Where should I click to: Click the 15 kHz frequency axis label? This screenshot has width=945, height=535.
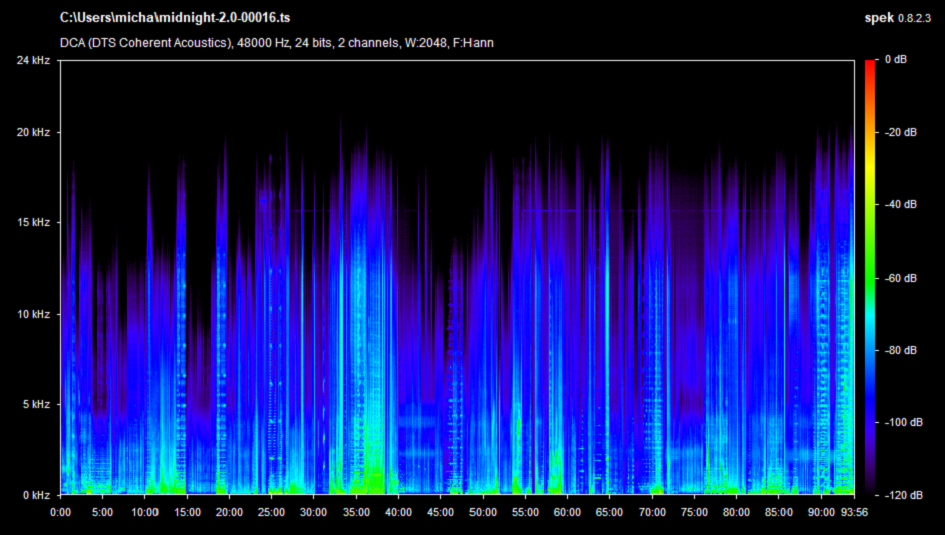(34, 223)
